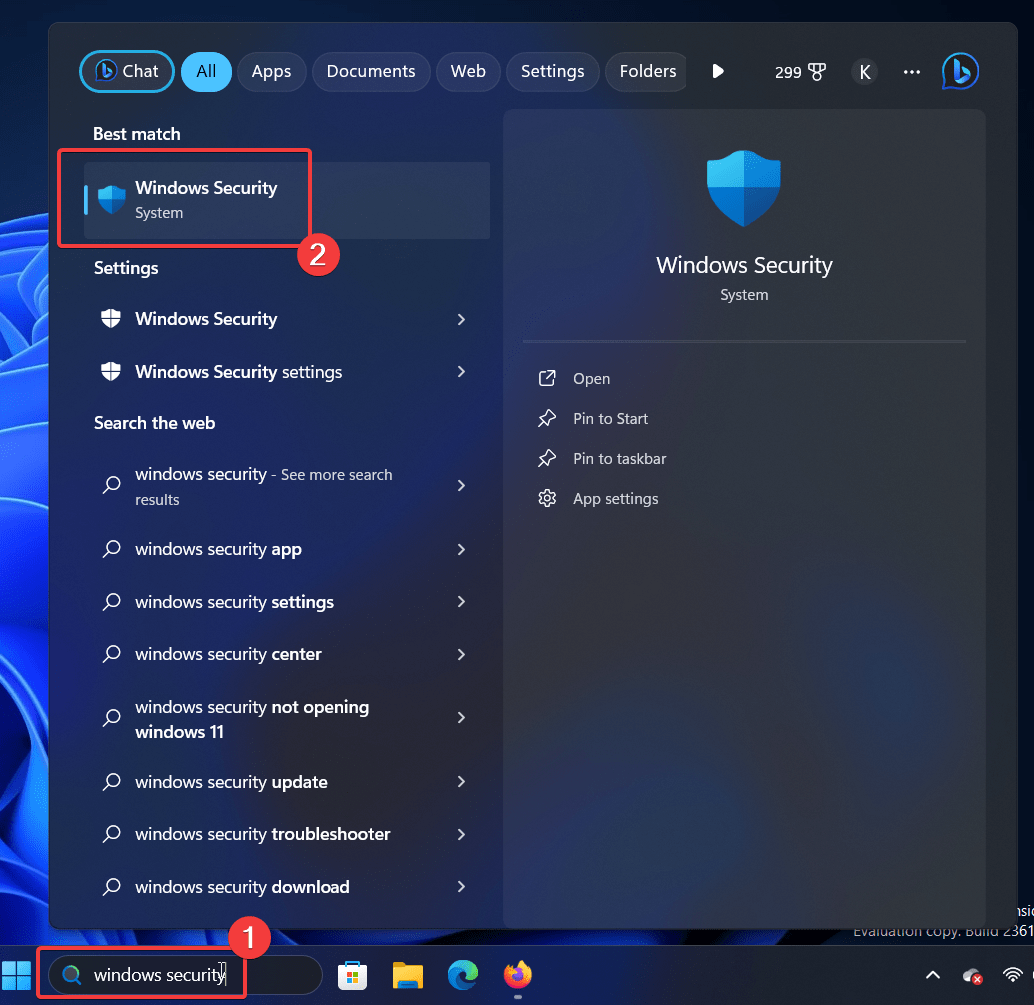
Task: Choose Pin to taskbar option
Action: pyautogui.click(x=619, y=459)
